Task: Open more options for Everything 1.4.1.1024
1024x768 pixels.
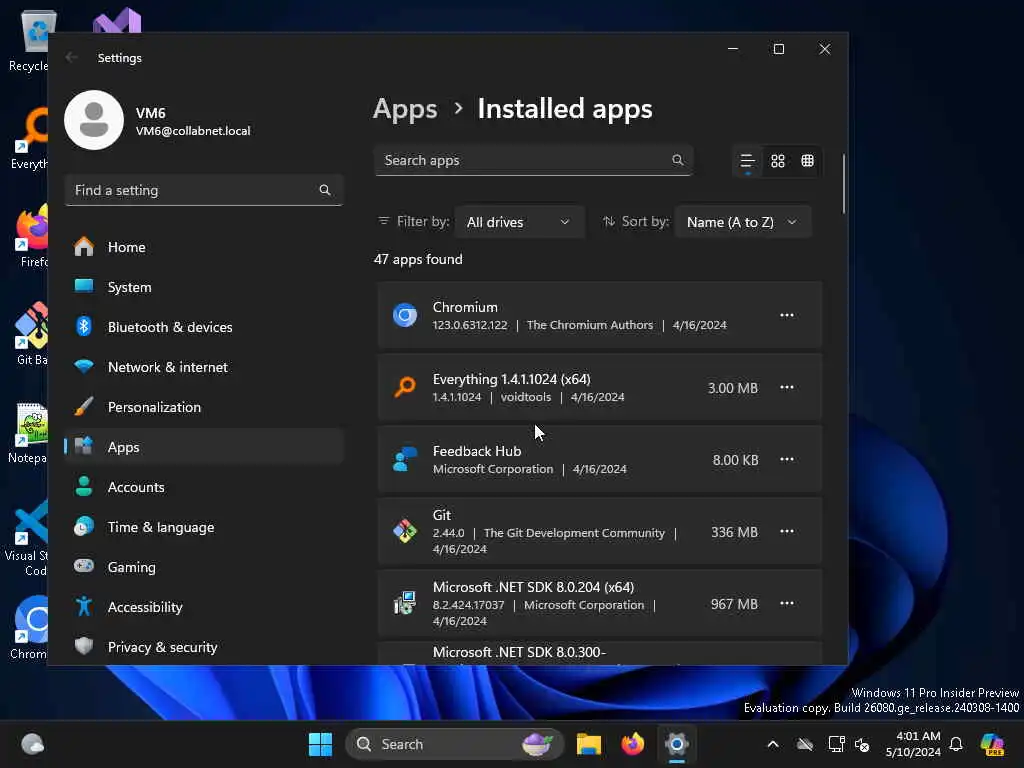Action: coord(787,387)
